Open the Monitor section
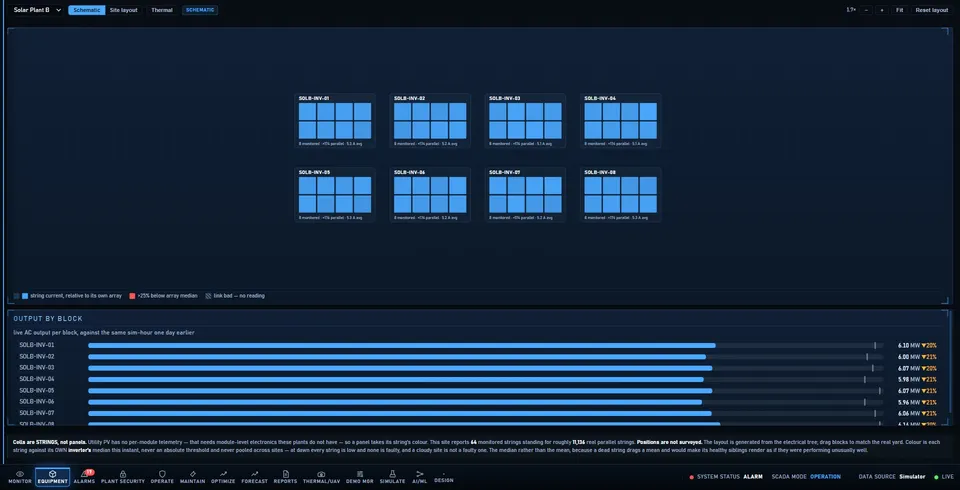960x490 pixels. pyautogui.click(x=20, y=477)
